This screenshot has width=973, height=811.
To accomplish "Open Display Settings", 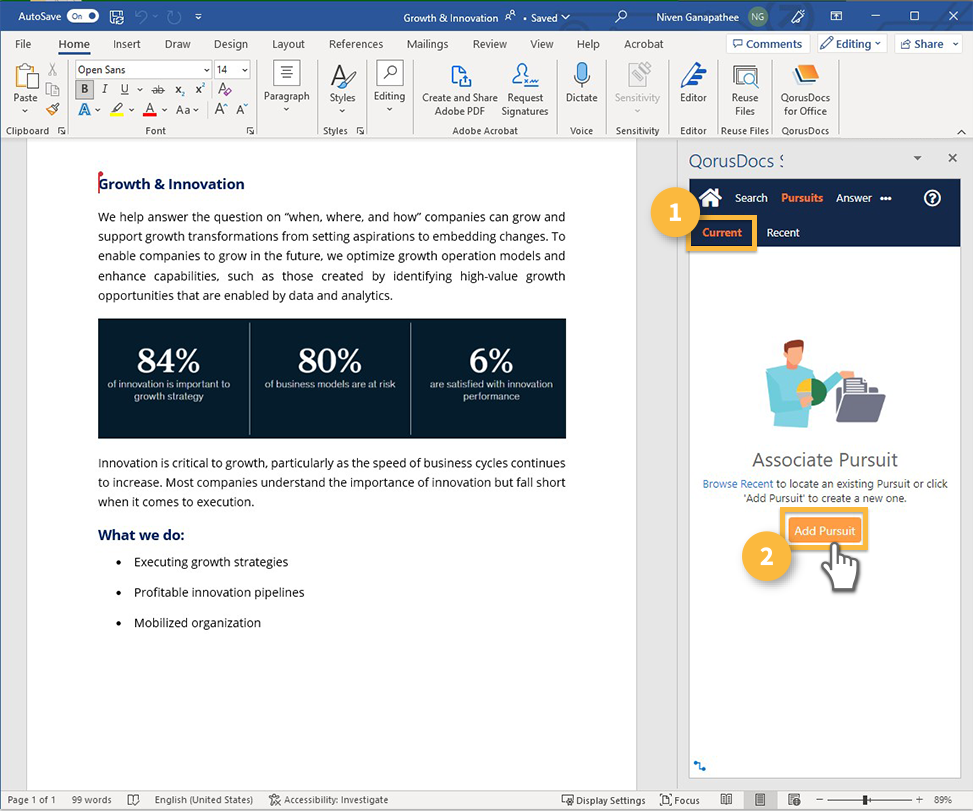I will pyautogui.click(x=603, y=800).
